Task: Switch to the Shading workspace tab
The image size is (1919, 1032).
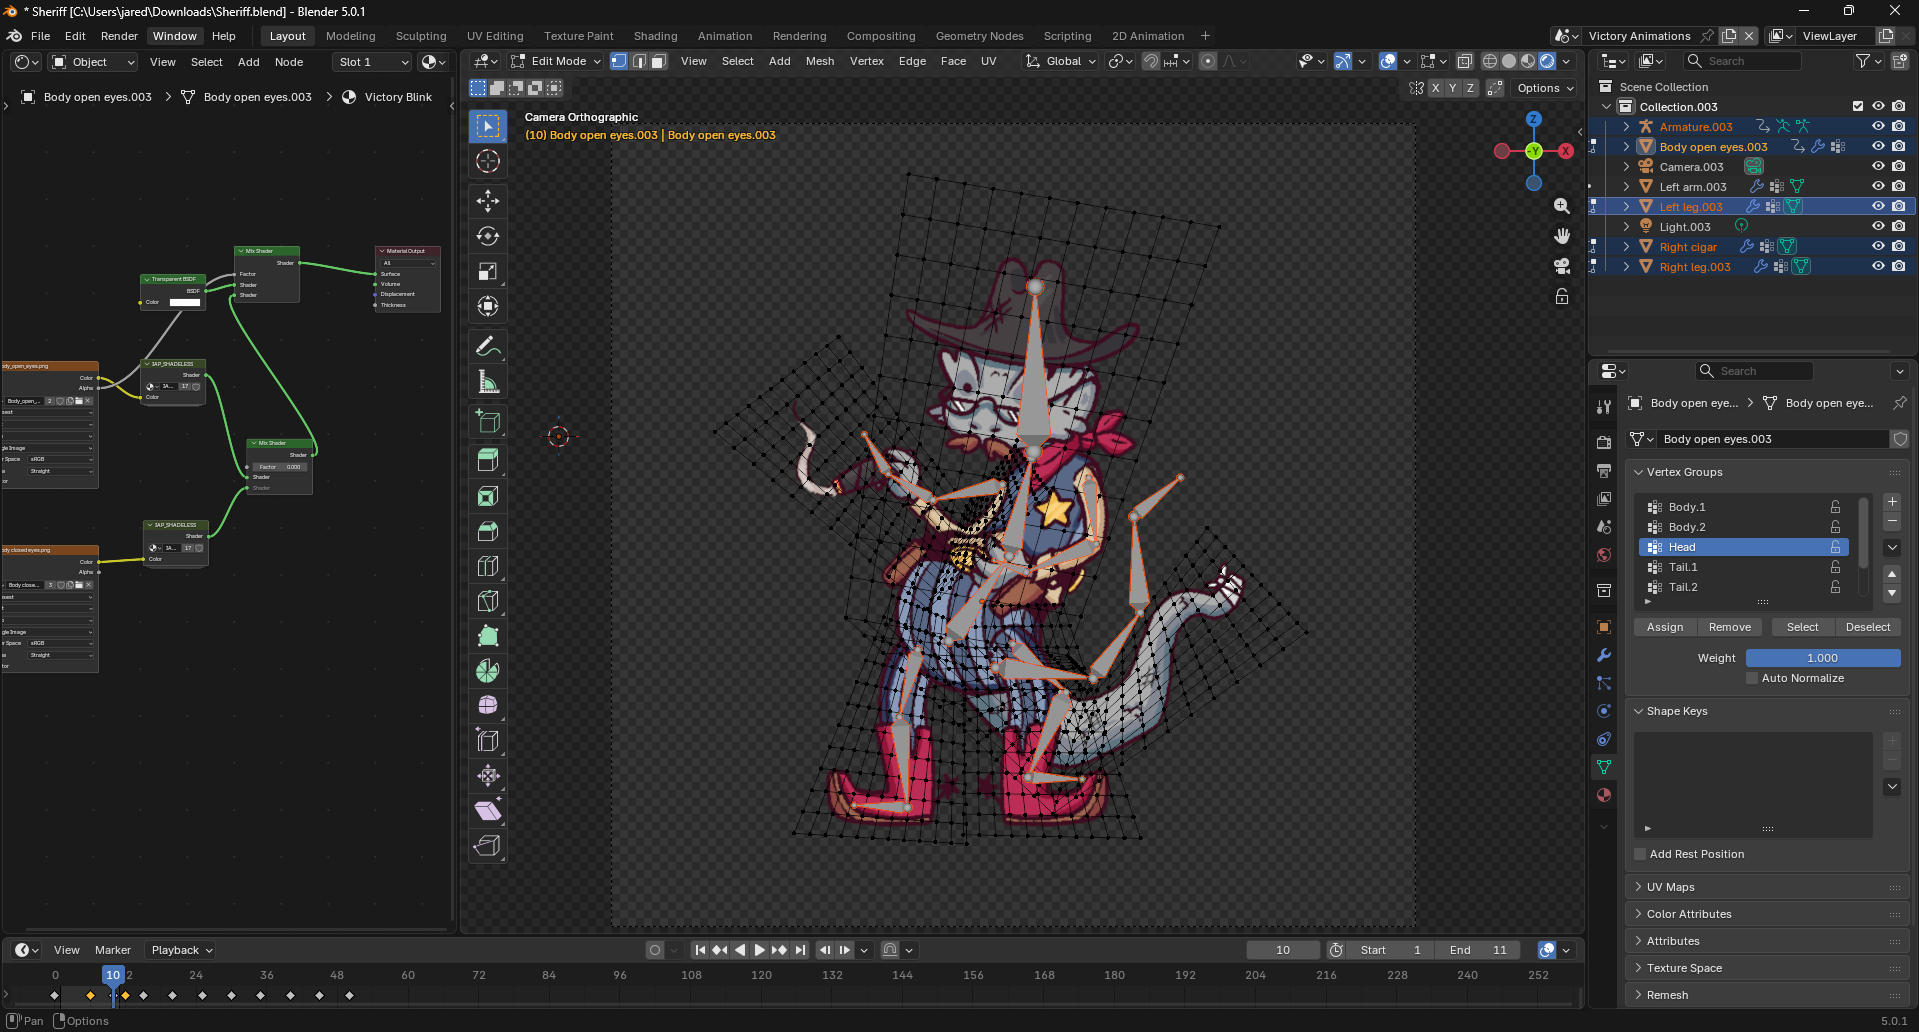Action: coord(655,36)
